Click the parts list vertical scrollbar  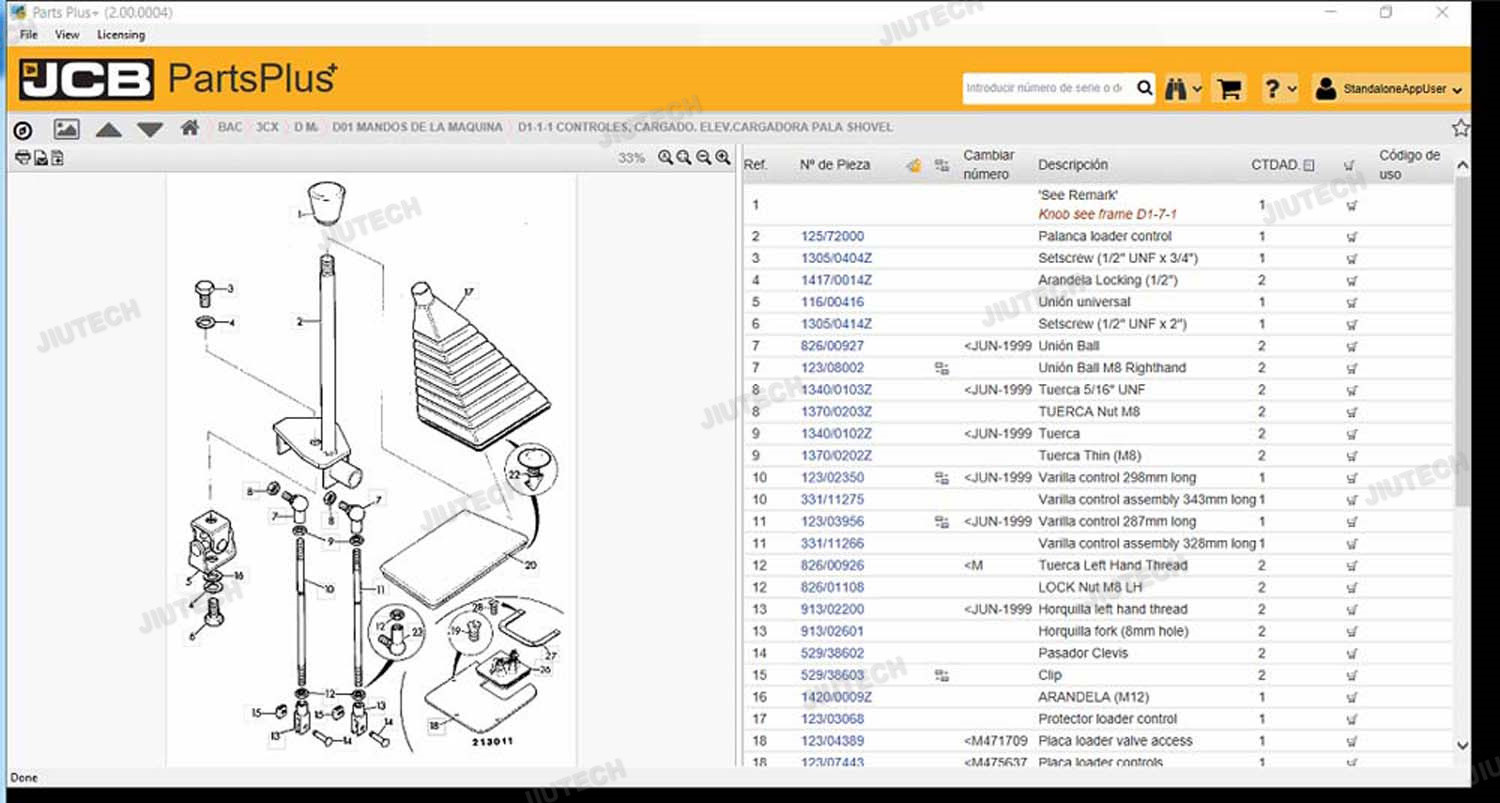click(x=1462, y=400)
